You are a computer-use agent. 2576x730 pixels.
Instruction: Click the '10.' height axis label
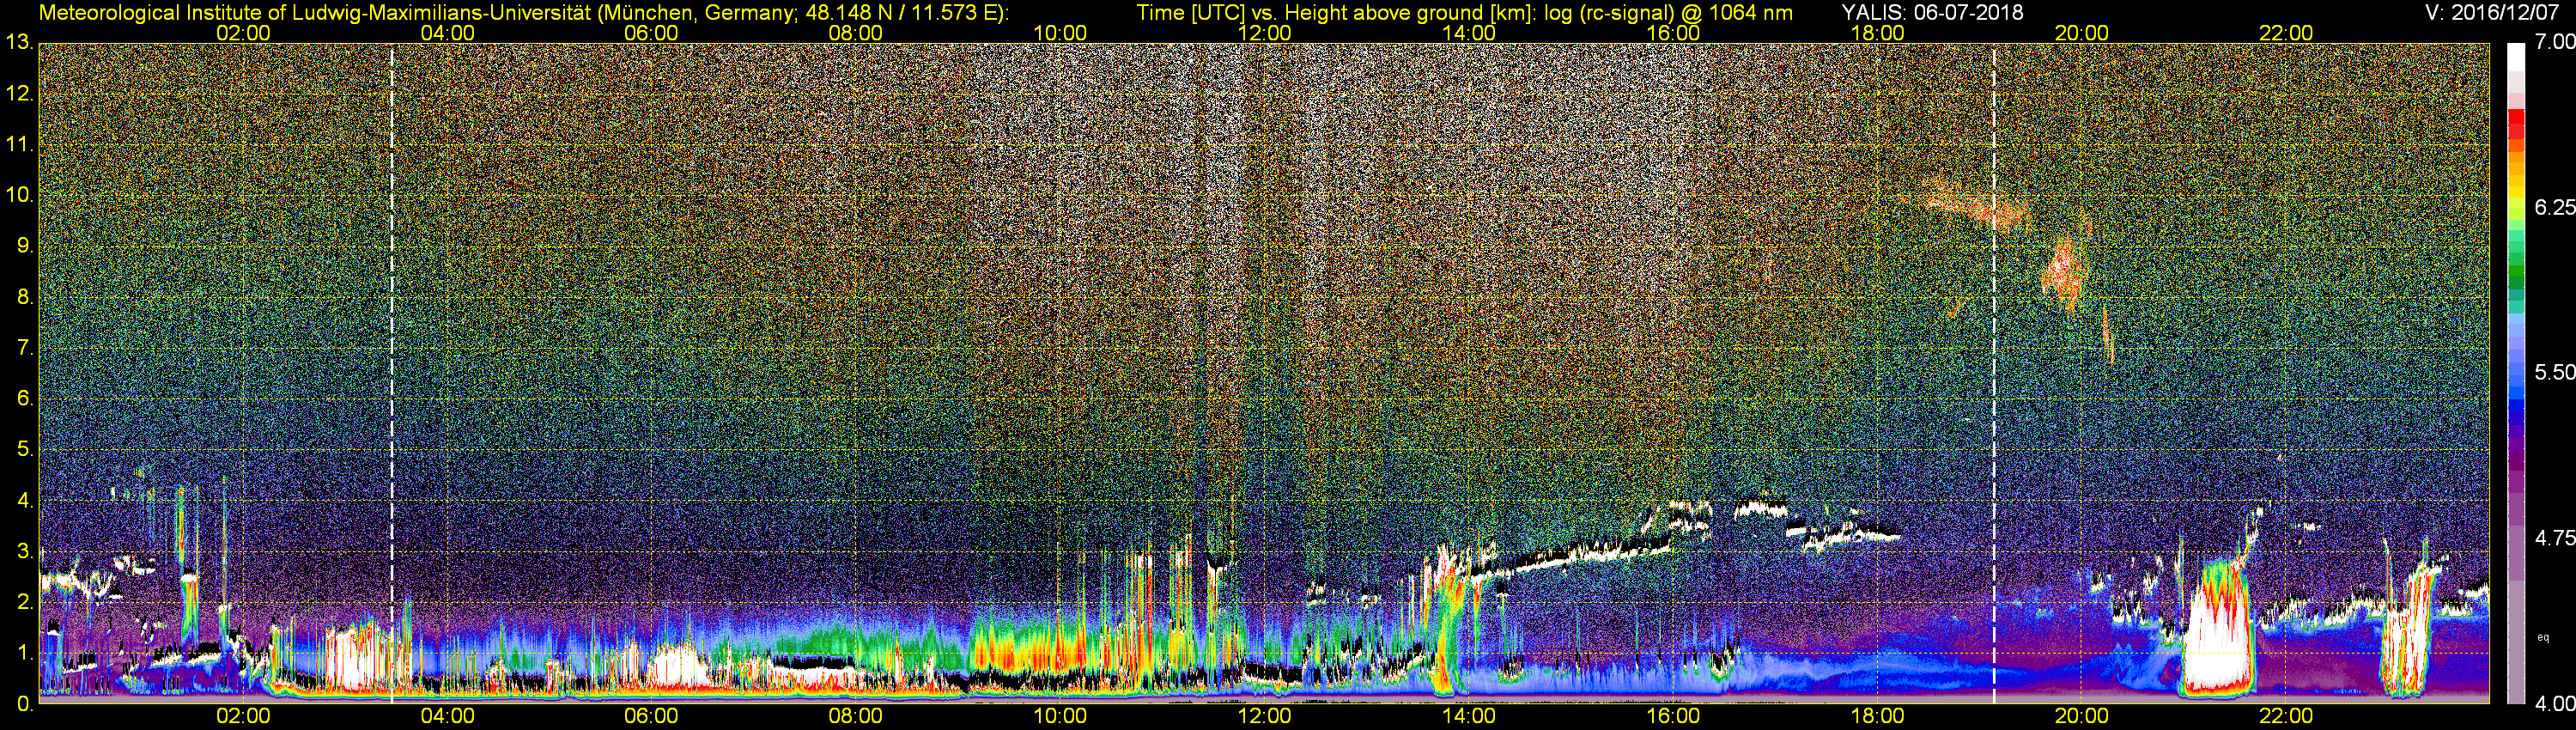tap(19, 195)
